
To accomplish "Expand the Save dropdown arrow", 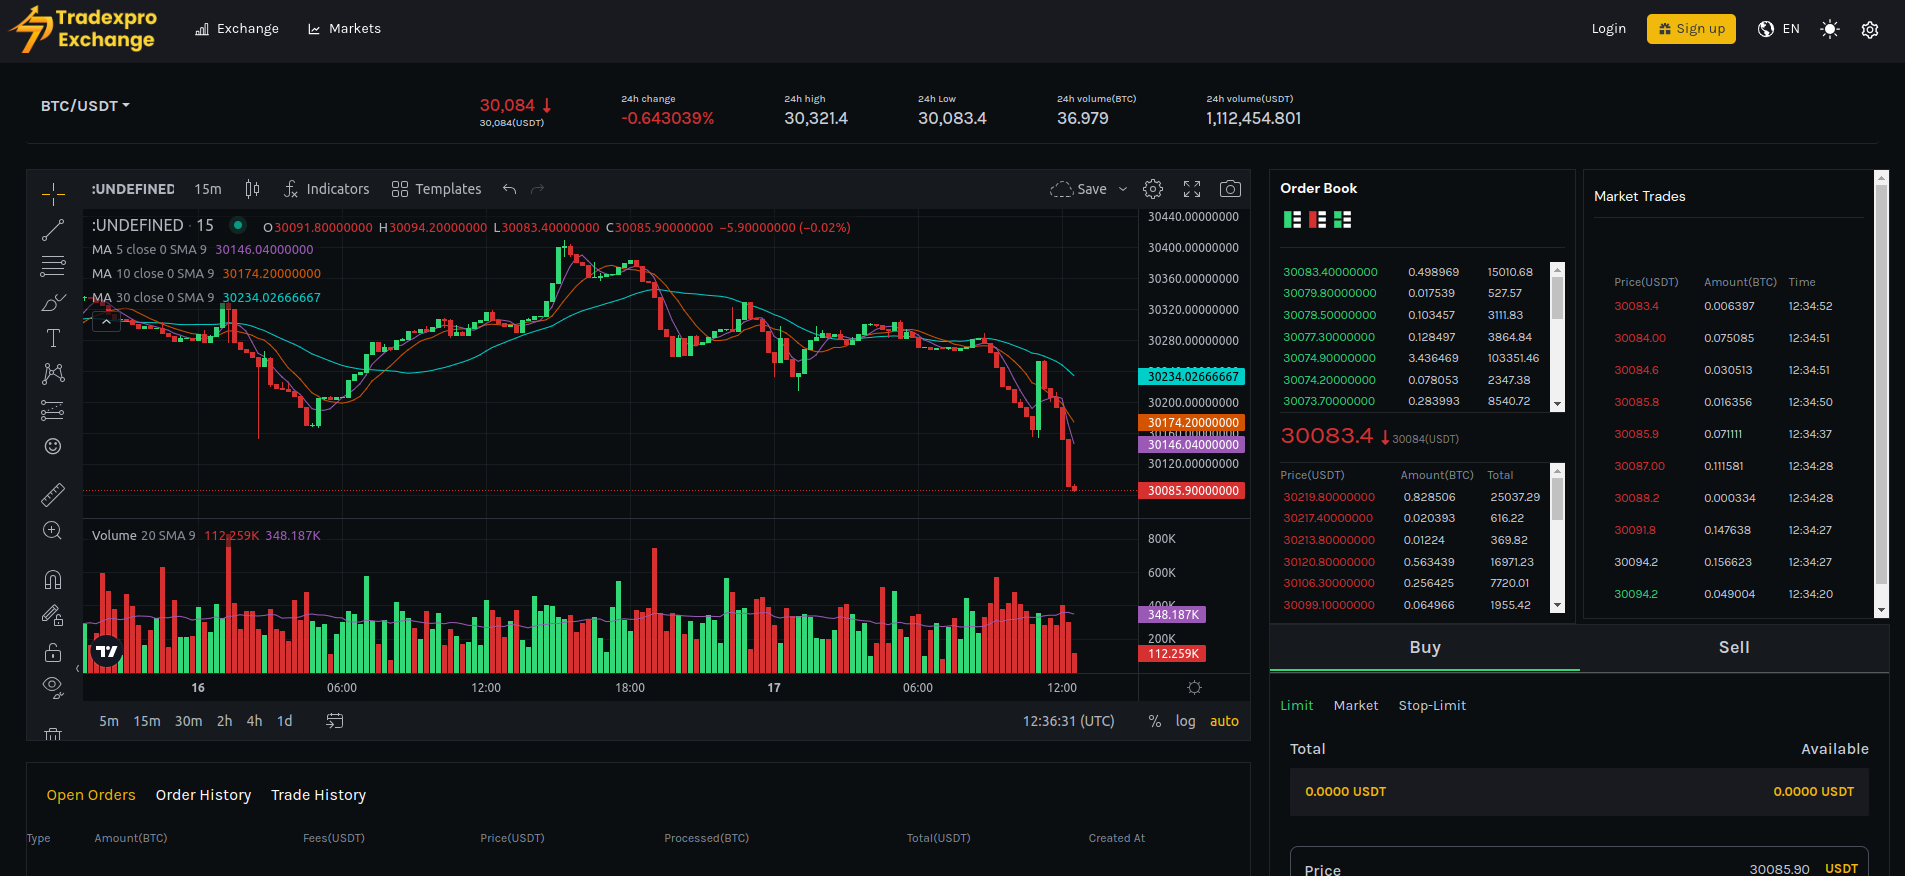I will click(1123, 189).
